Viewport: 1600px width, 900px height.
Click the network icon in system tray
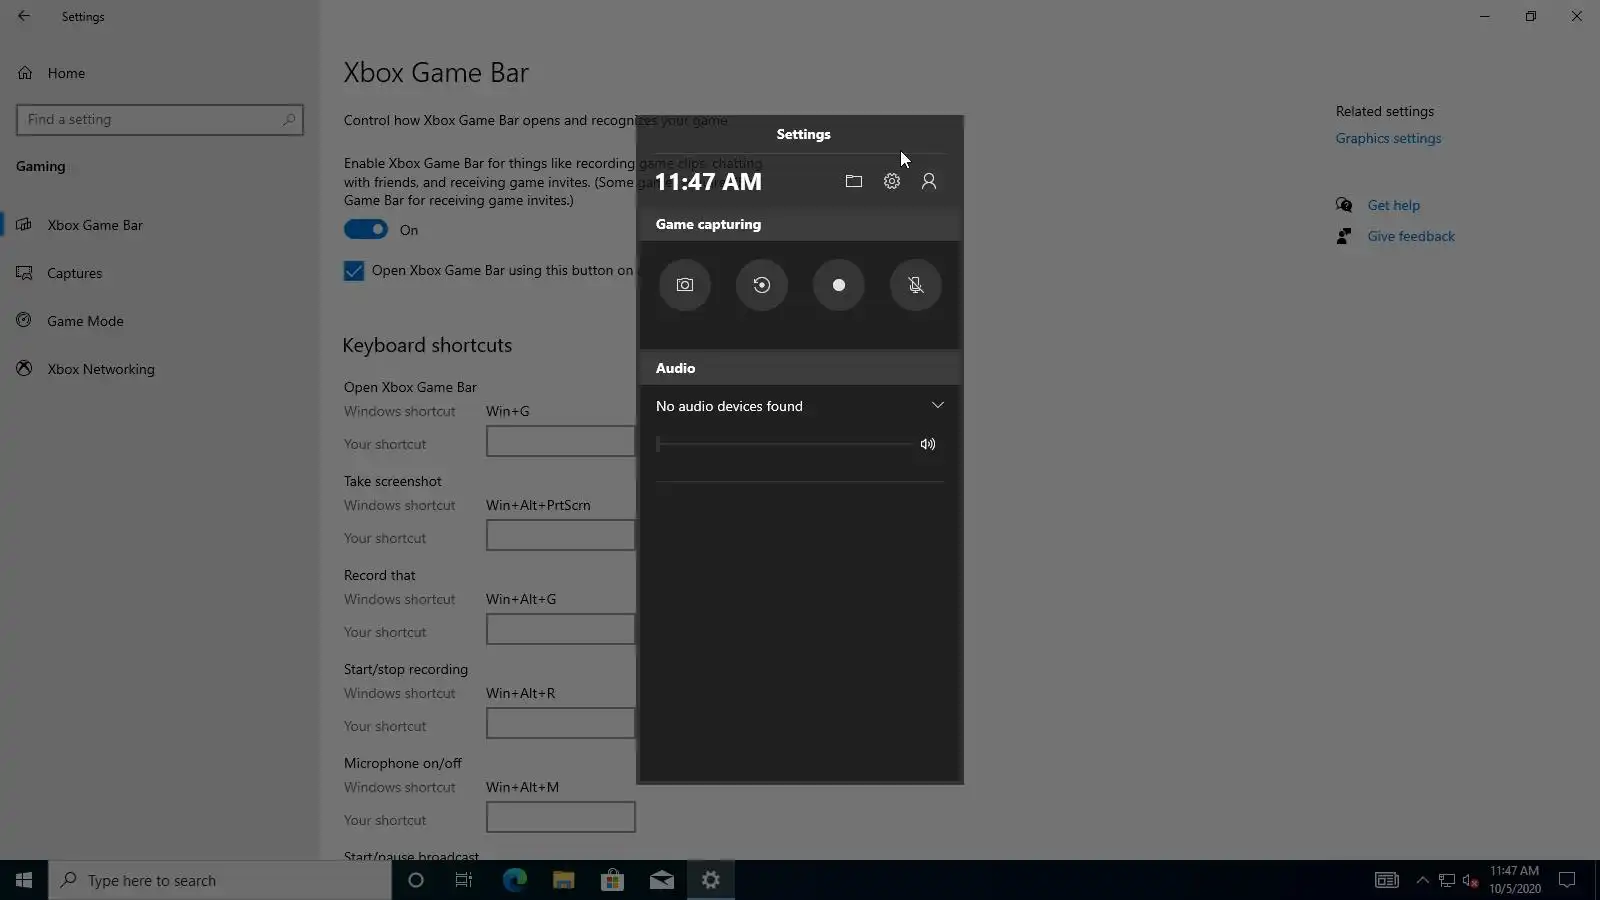[1447, 880]
